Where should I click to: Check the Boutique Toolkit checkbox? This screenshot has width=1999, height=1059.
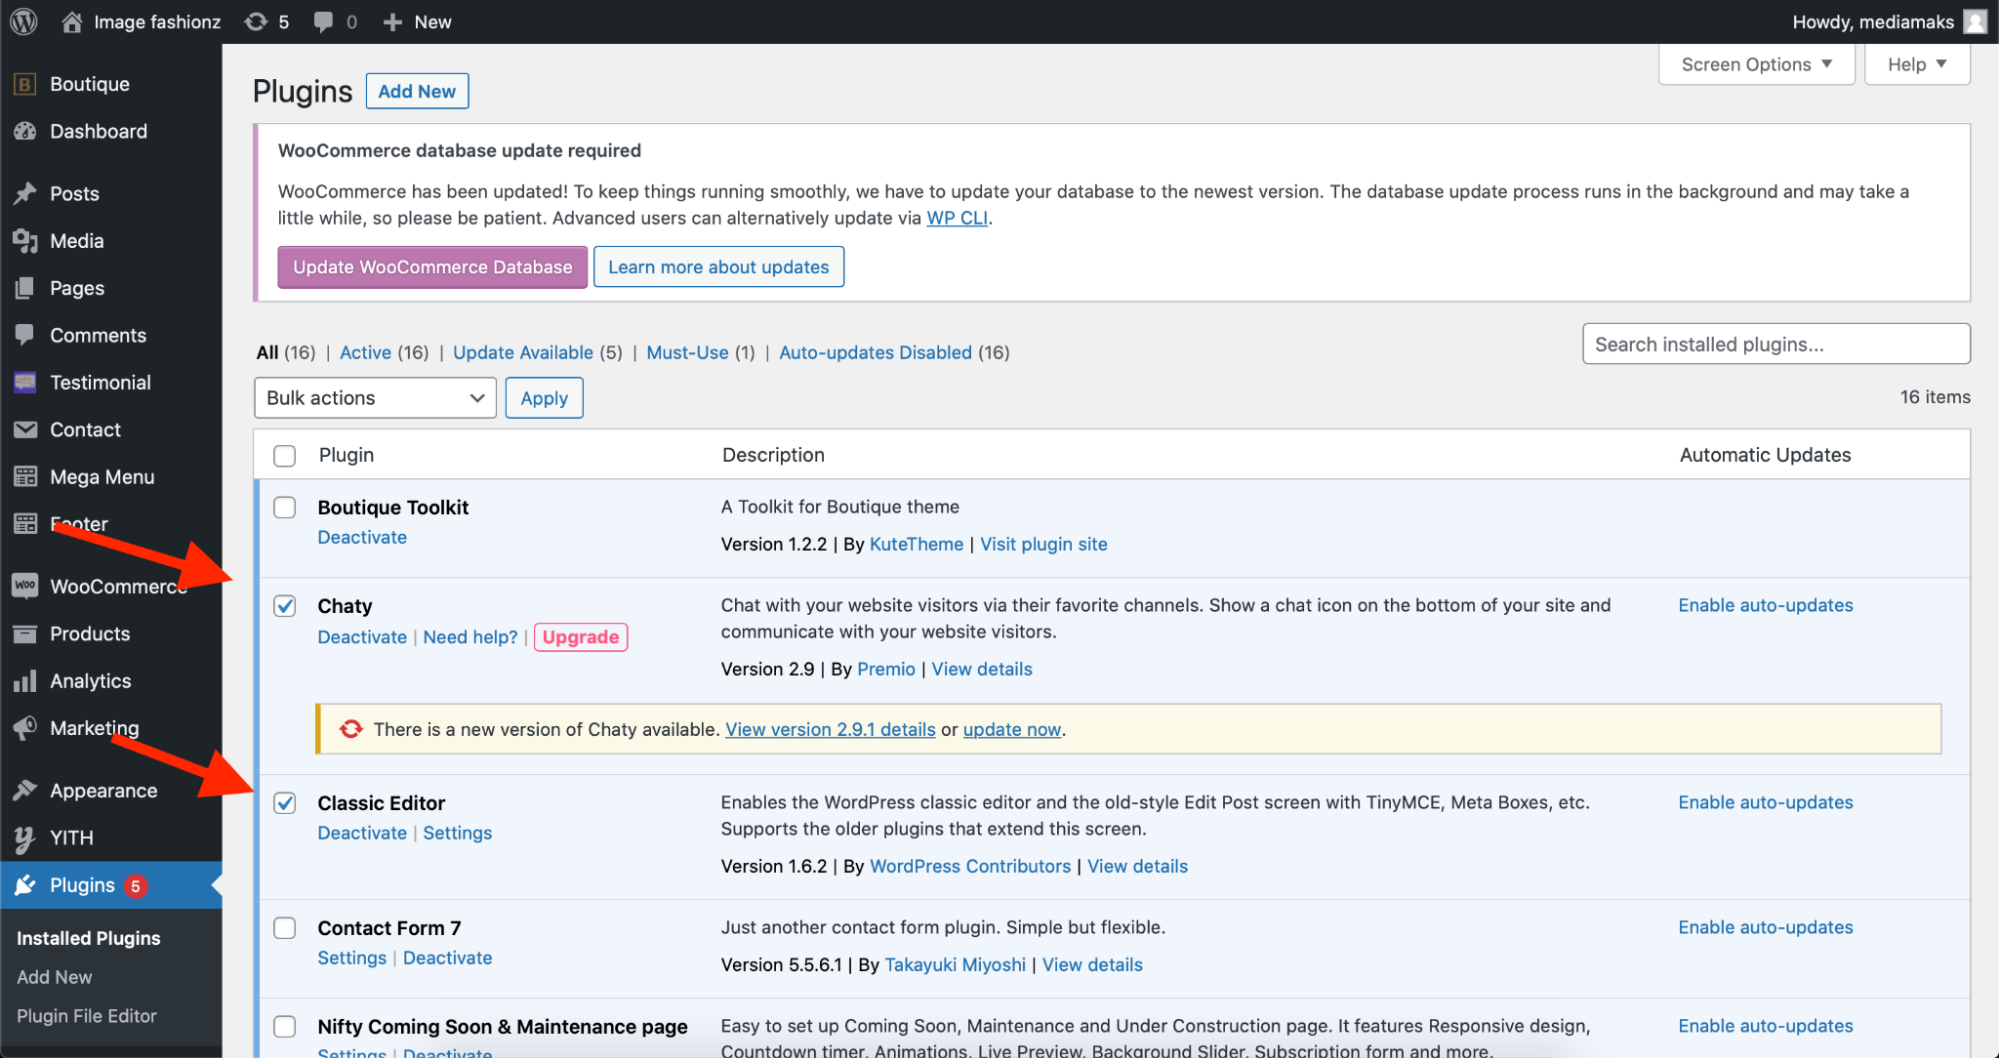[x=285, y=507]
